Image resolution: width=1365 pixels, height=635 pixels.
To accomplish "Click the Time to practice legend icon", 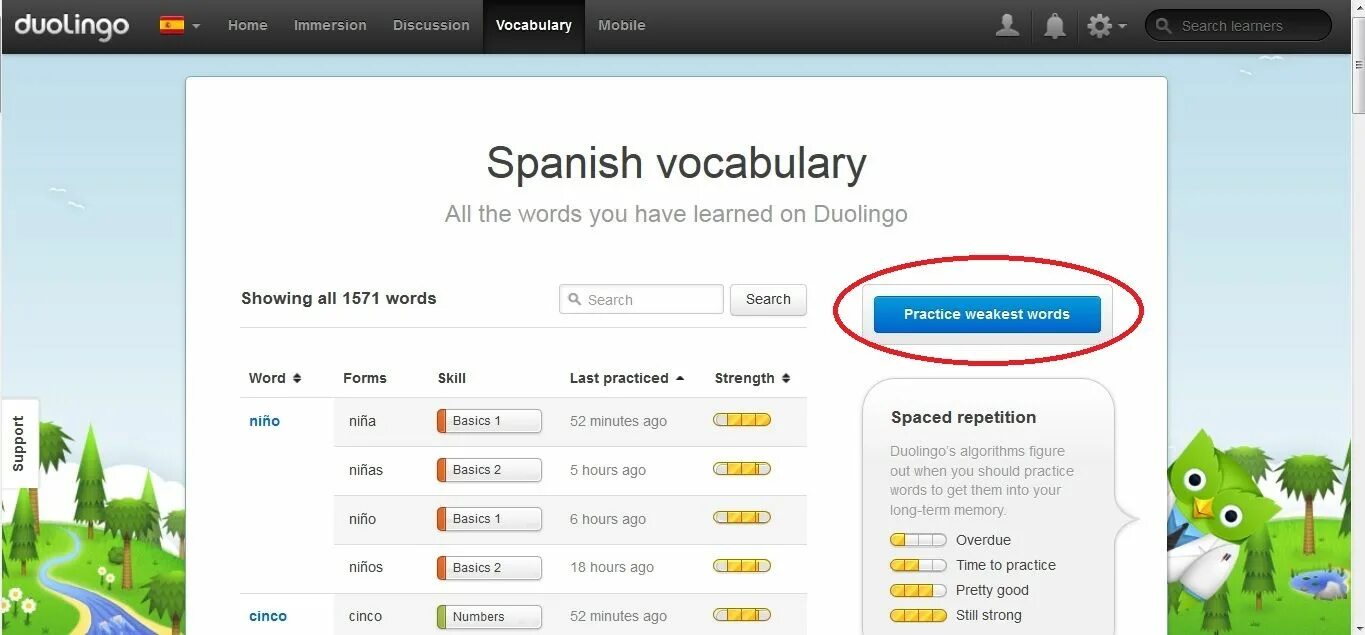I will 918,565.
